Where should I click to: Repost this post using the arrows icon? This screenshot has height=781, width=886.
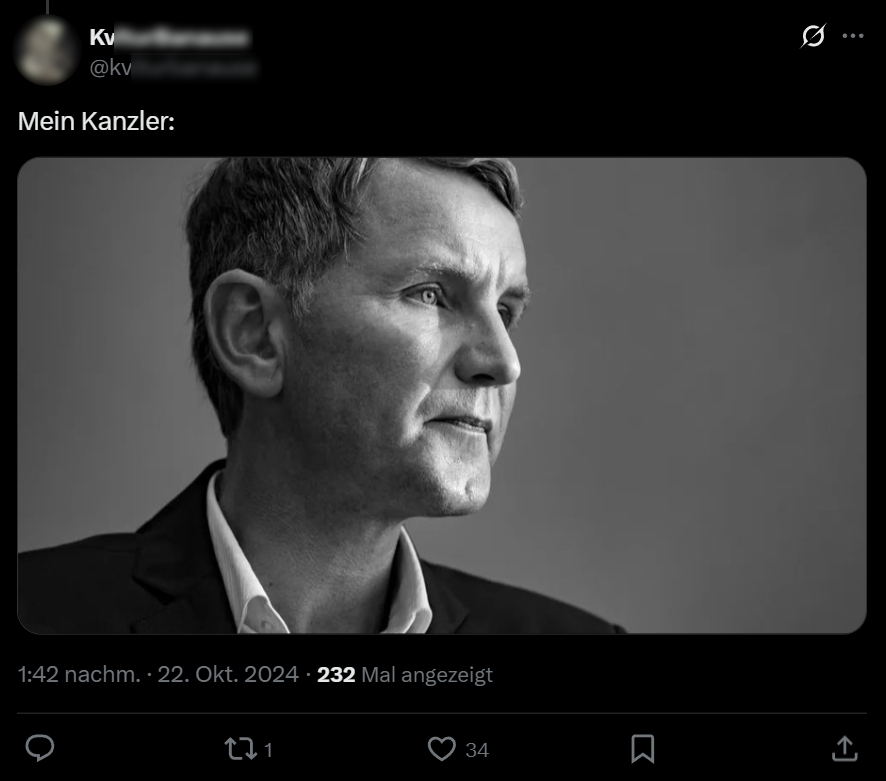(x=241, y=748)
